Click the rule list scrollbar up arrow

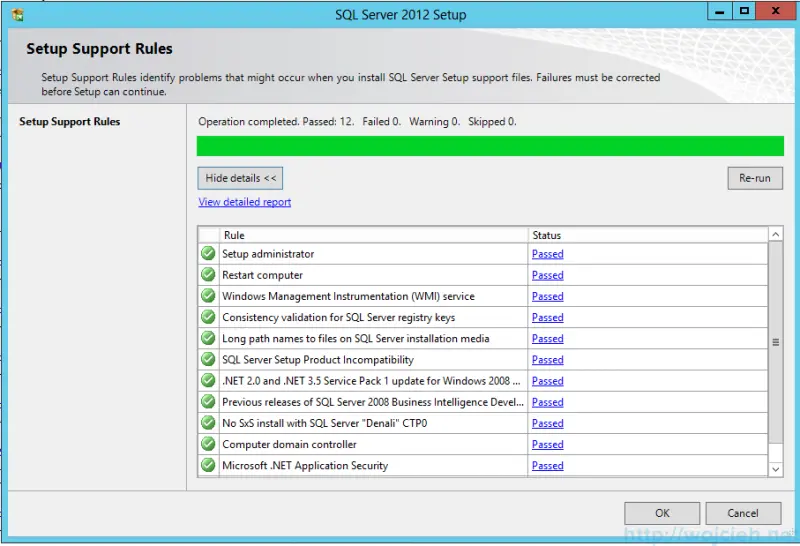pos(776,234)
